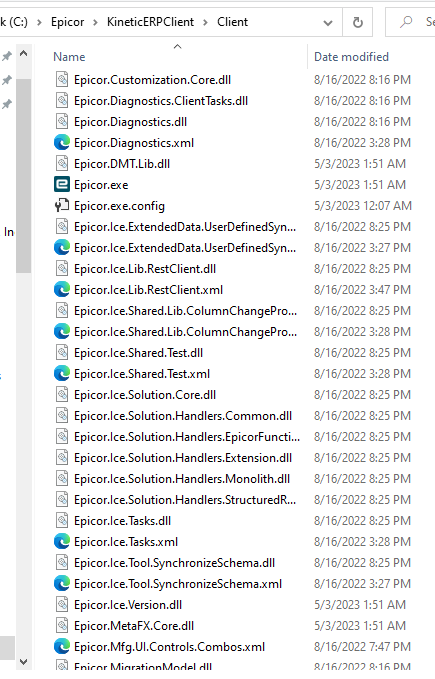Click the Edge icon beside Epicor.Ice.Tasks.xml
The image size is (435, 679).
62,542
